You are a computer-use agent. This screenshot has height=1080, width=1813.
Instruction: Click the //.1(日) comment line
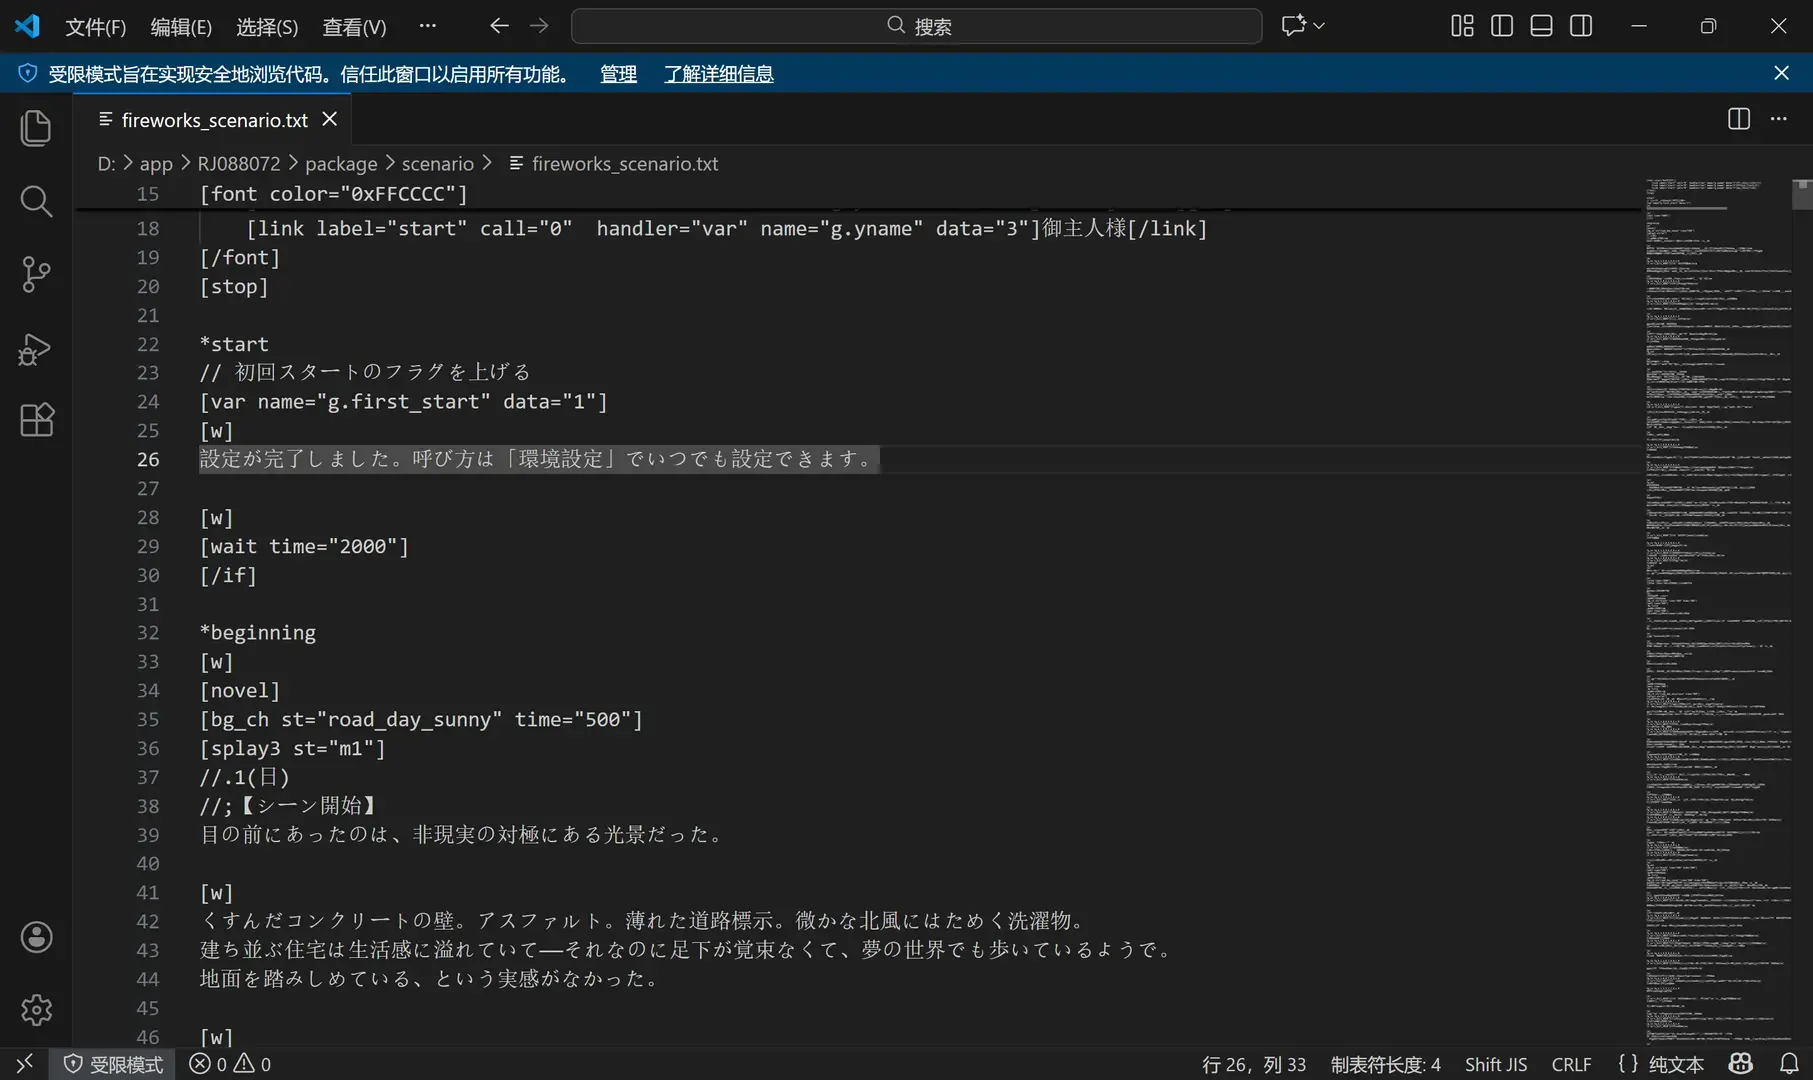pyautogui.click(x=245, y=777)
